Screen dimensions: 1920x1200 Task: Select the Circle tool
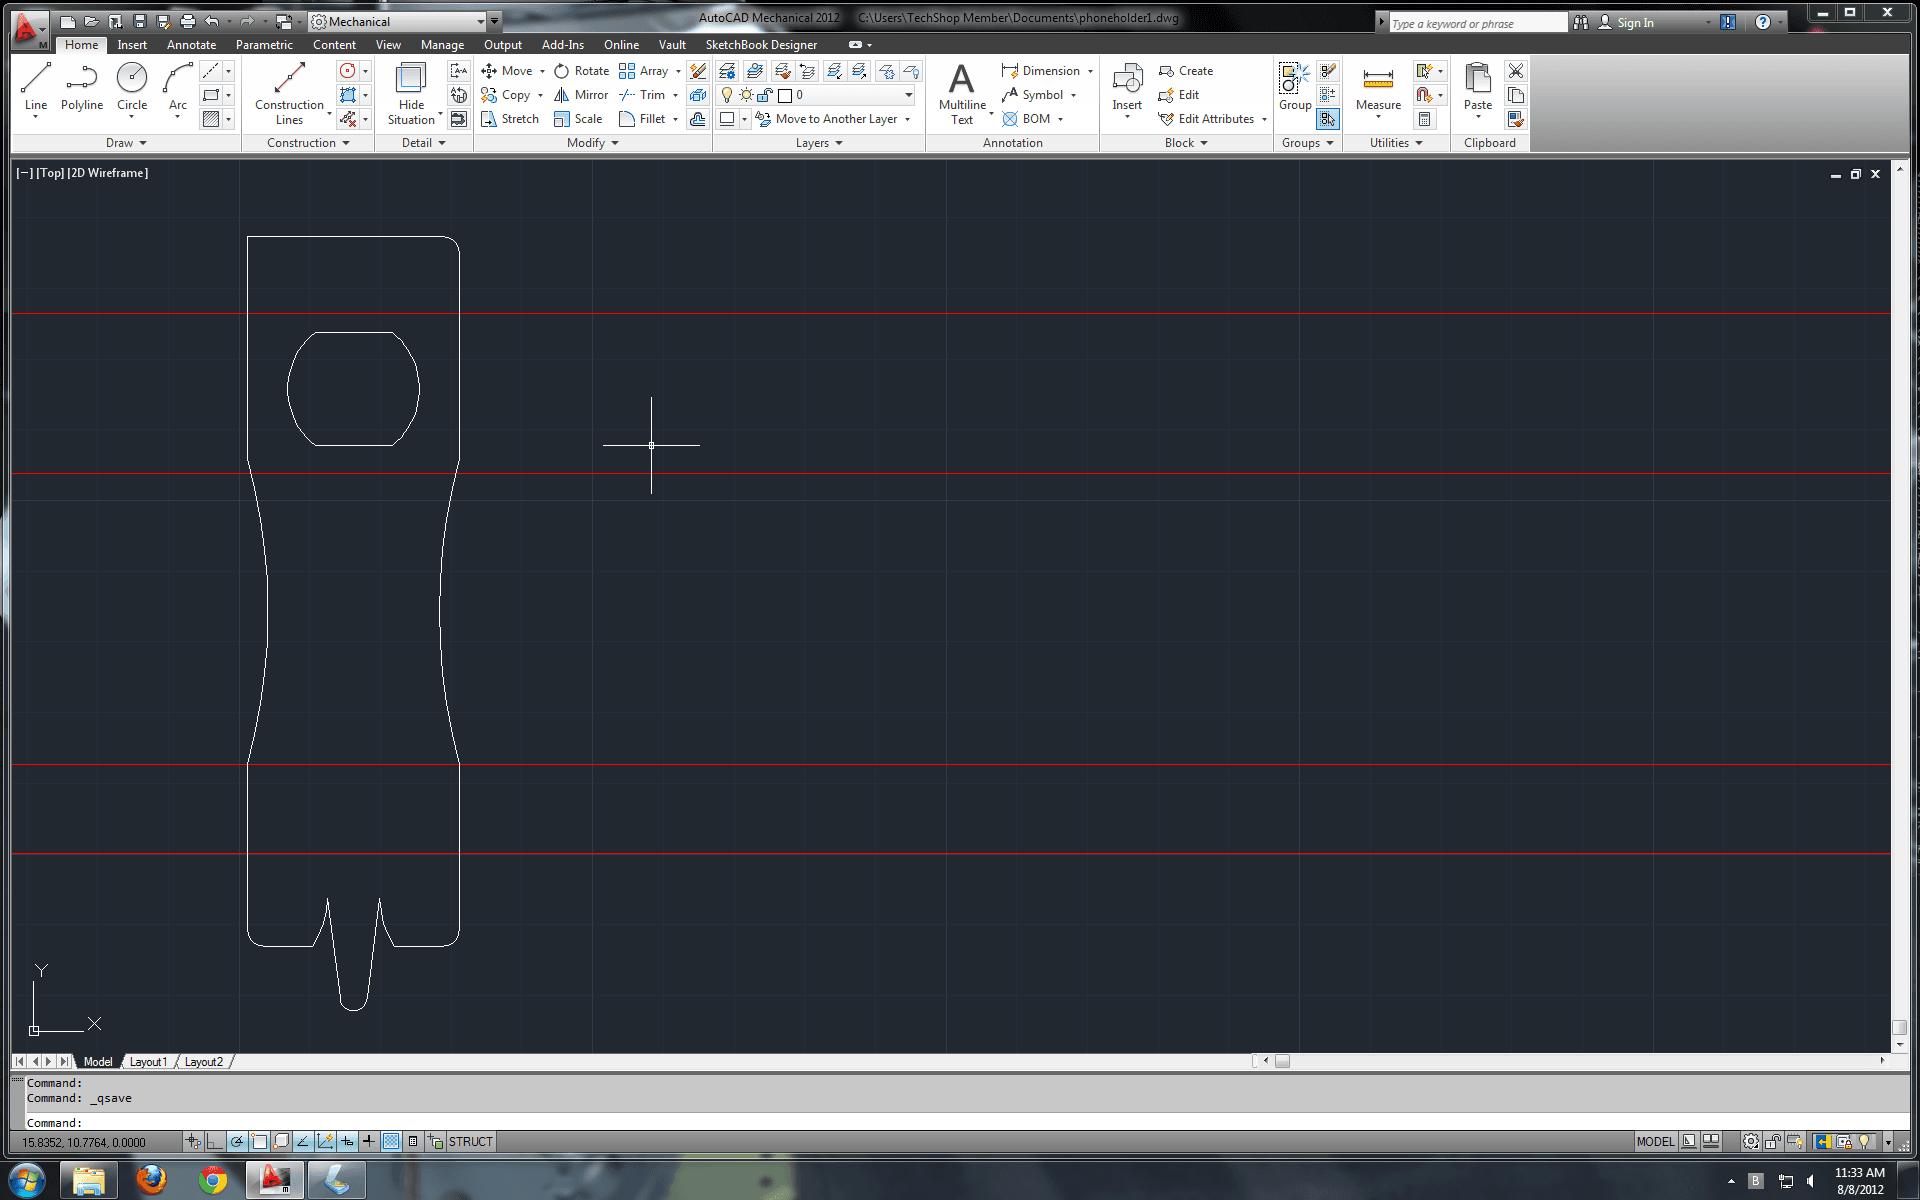click(131, 90)
